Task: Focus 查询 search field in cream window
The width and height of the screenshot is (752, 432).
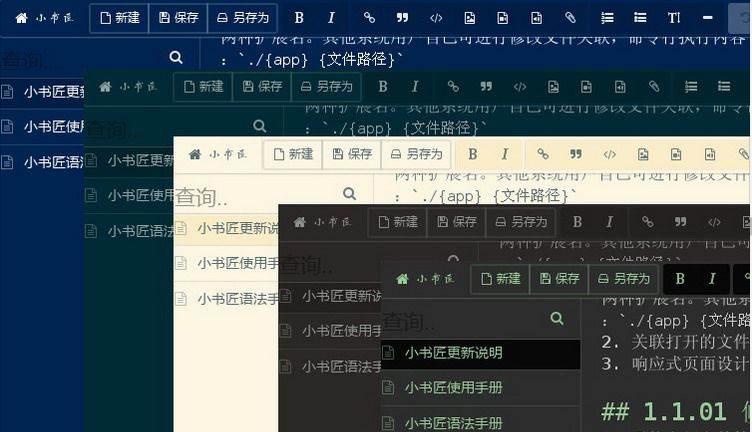Action: click(x=257, y=197)
